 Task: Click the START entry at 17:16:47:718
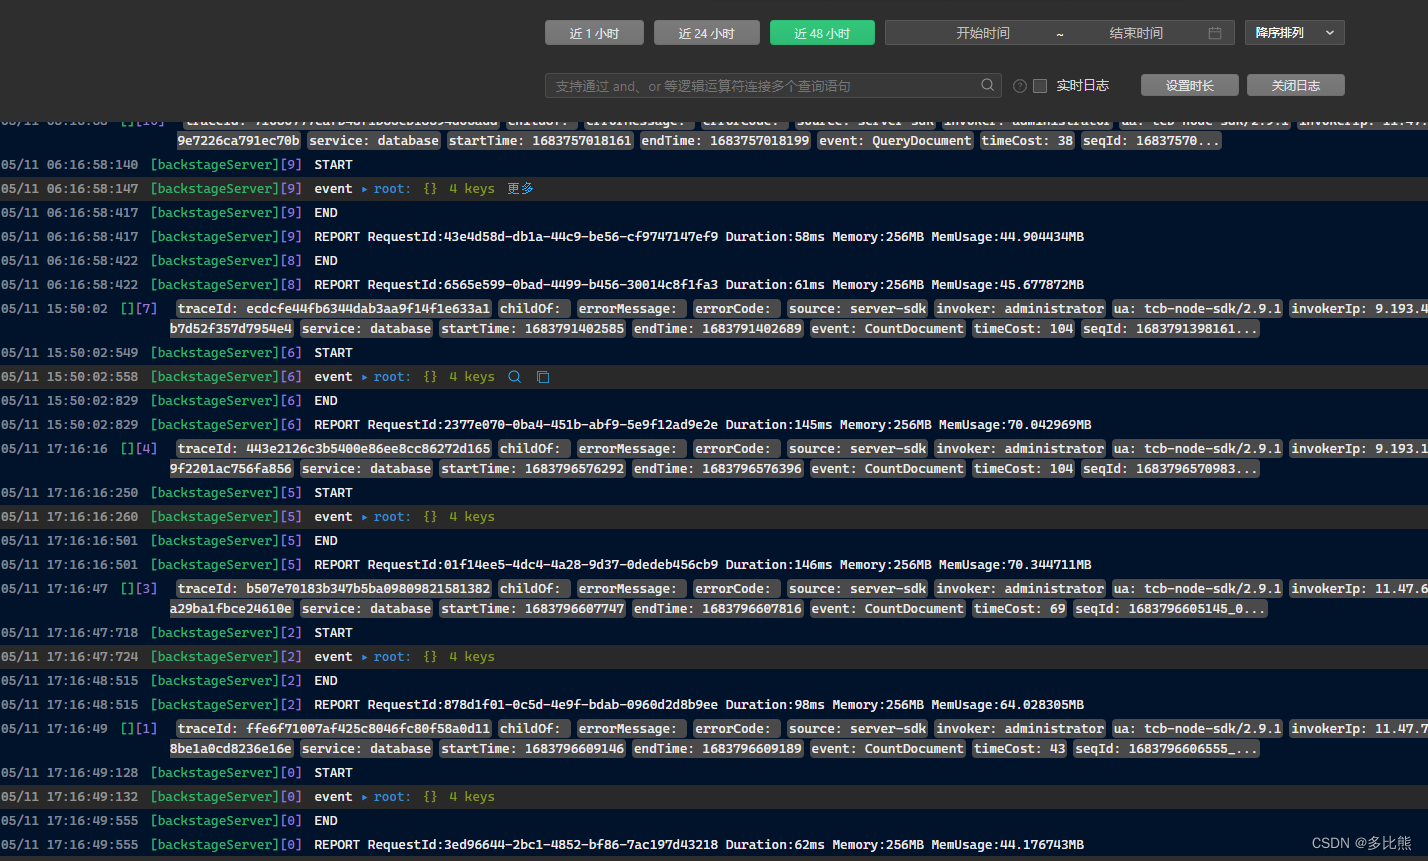click(x=333, y=633)
